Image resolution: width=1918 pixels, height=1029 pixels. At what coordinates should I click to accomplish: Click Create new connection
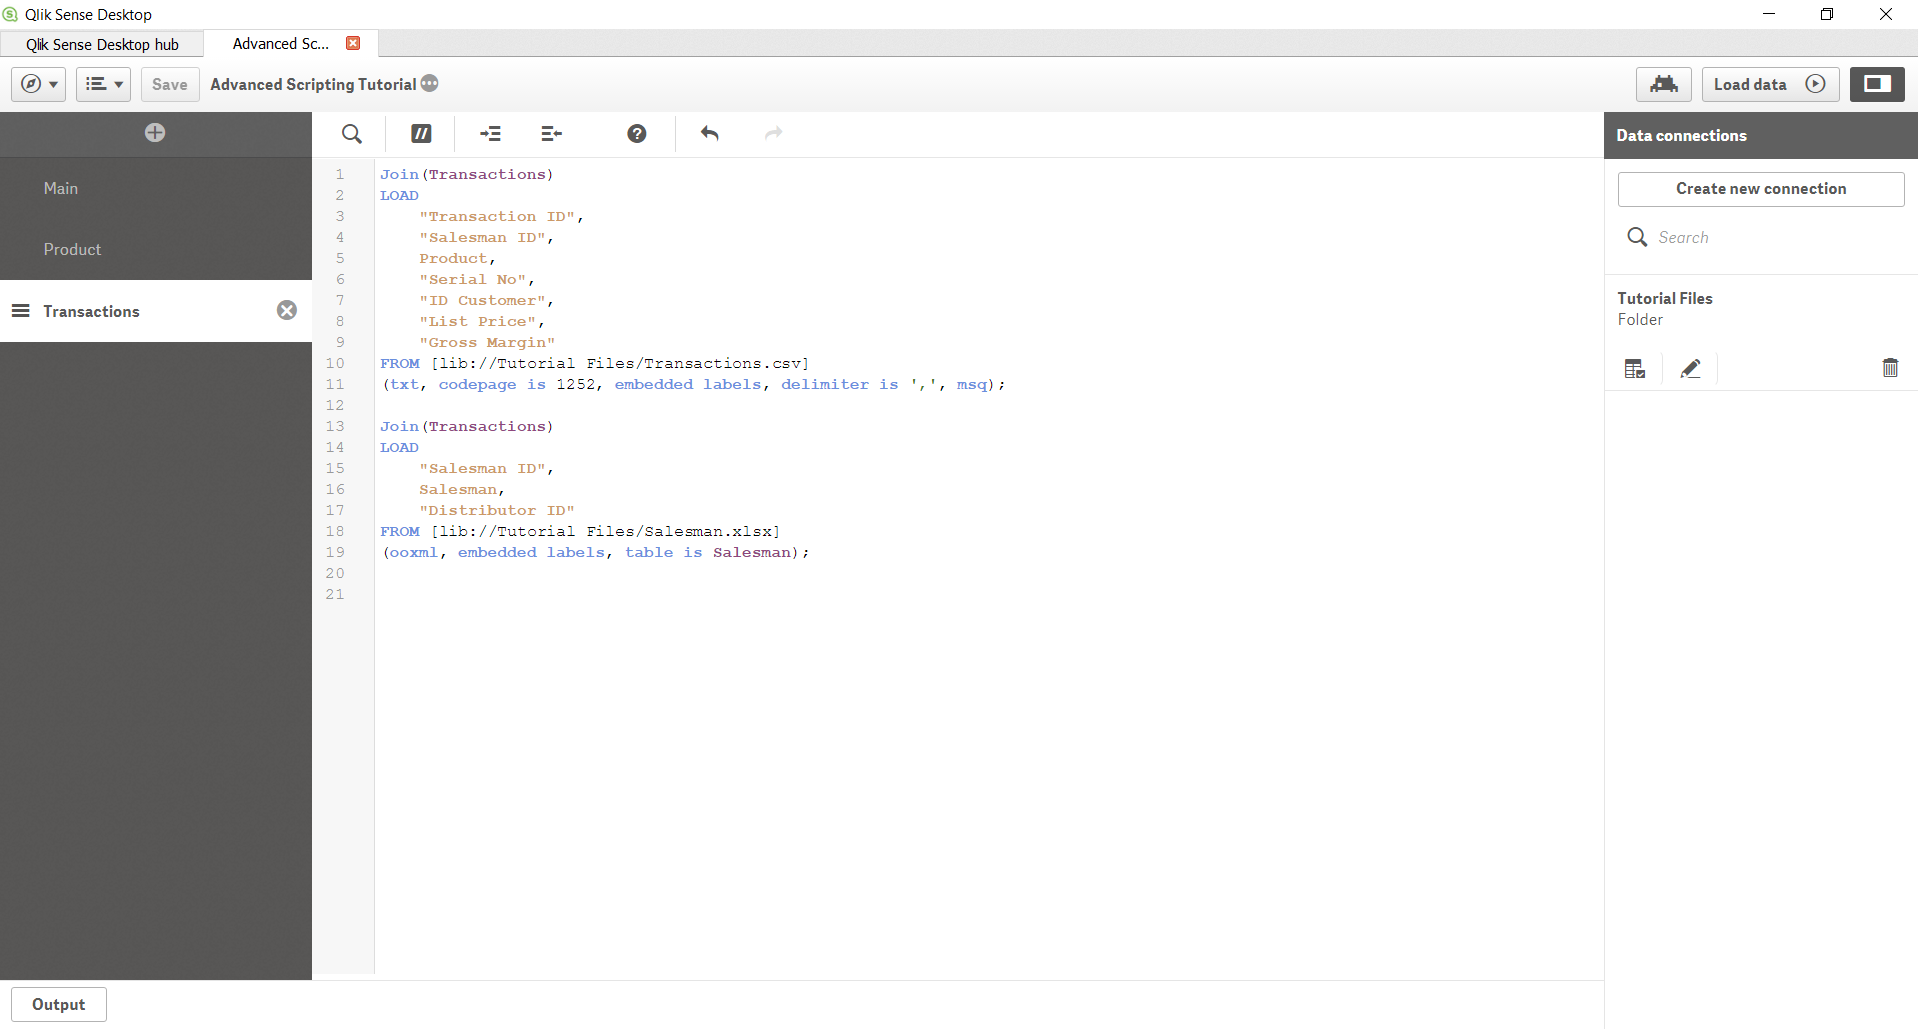pos(1761,189)
